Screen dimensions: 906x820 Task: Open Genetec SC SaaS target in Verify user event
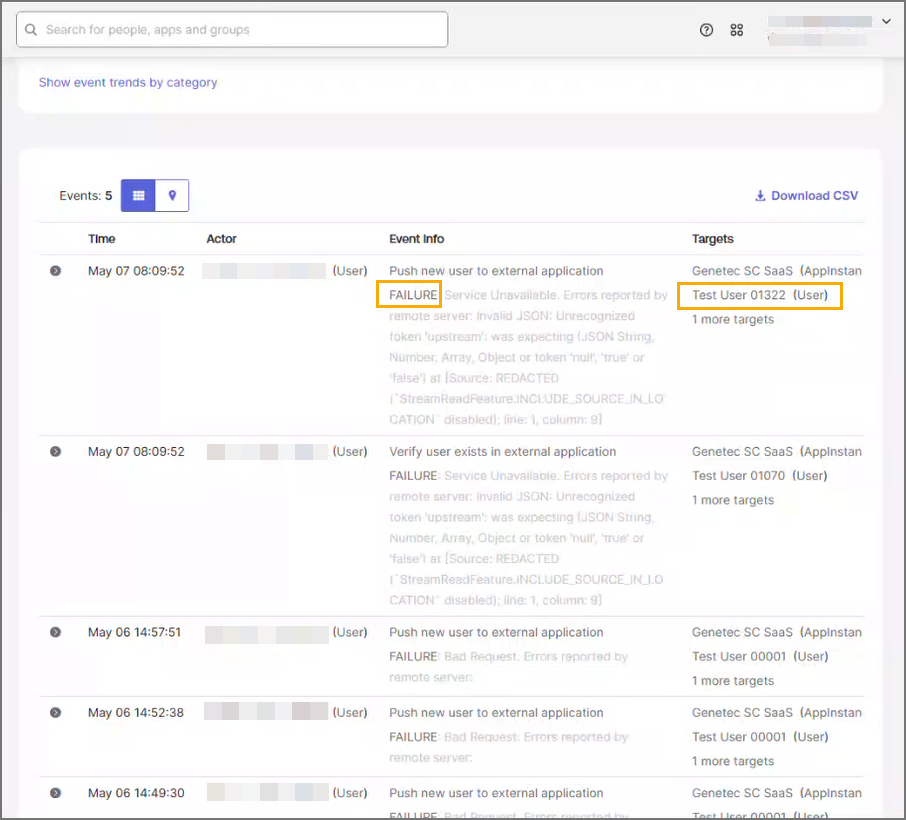[x=777, y=452]
